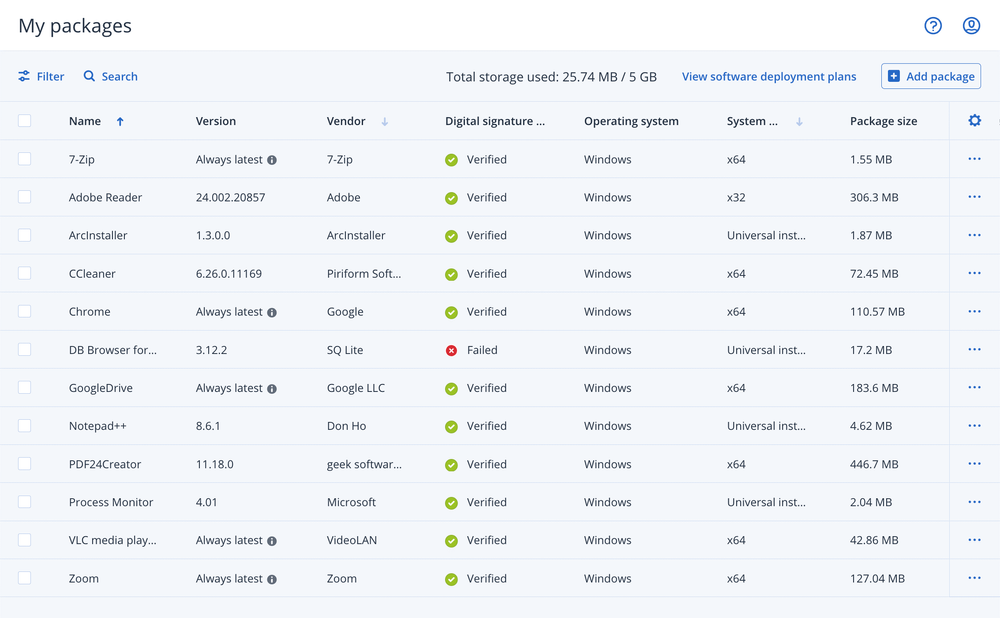Image resolution: width=1000 pixels, height=618 pixels.
Task: Select the 7-Zip package checkbox
Action: pos(24,159)
